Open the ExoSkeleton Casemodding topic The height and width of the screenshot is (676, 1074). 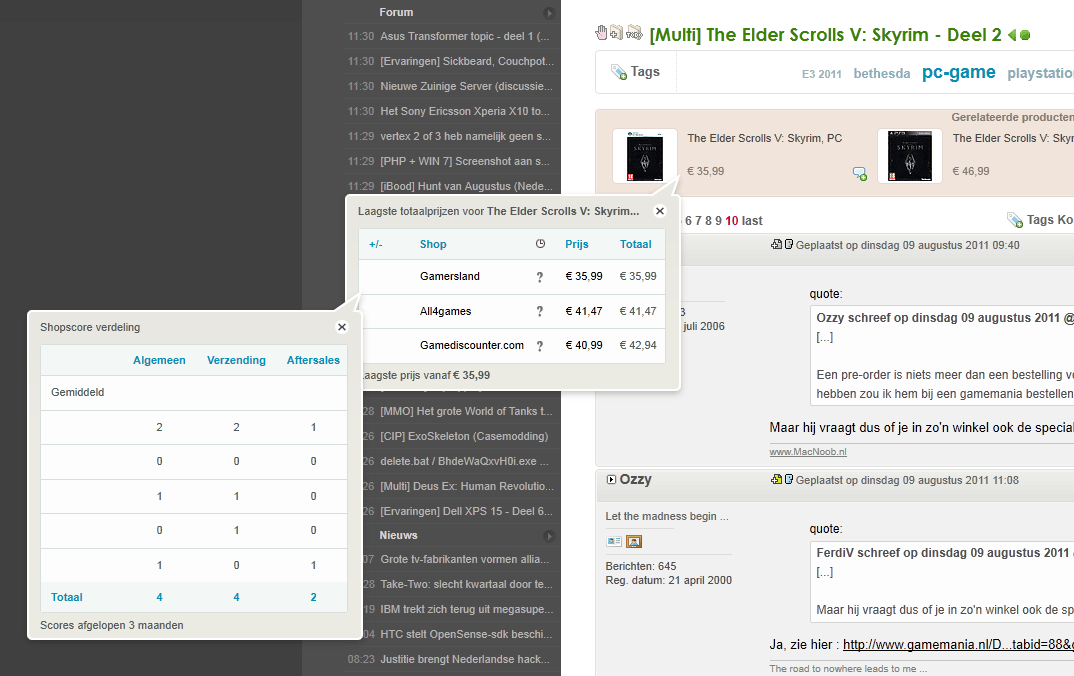(x=464, y=436)
